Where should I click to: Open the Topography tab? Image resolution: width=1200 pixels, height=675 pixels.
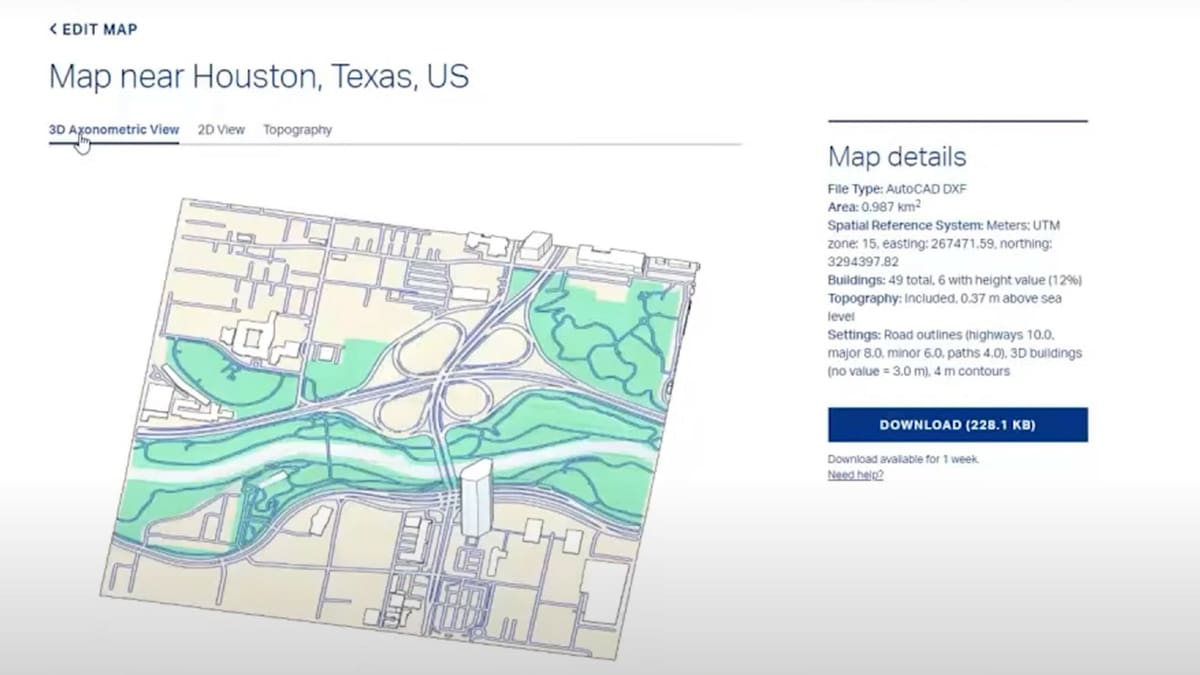pyautogui.click(x=298, y=130)
